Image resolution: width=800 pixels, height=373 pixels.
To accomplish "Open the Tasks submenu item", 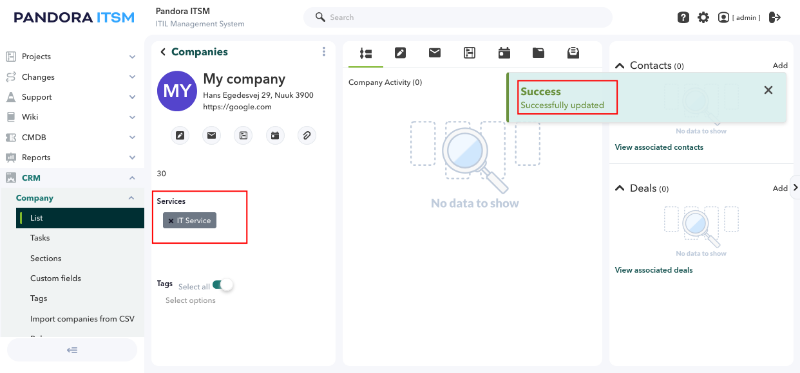I will 40,238.
